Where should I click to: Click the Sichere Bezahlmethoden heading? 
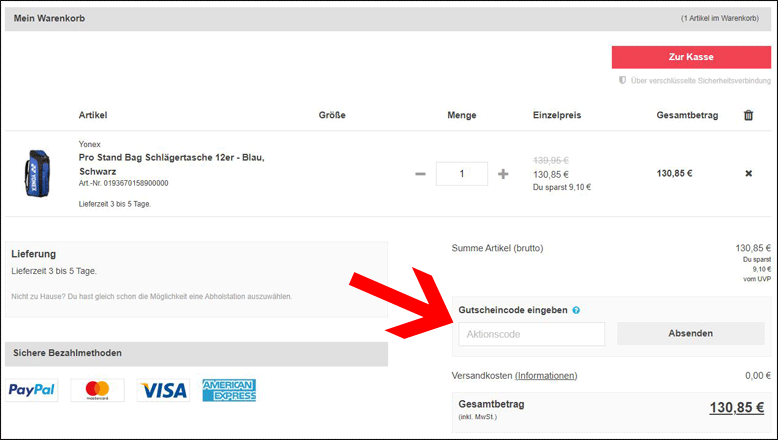tap(67, 353)
